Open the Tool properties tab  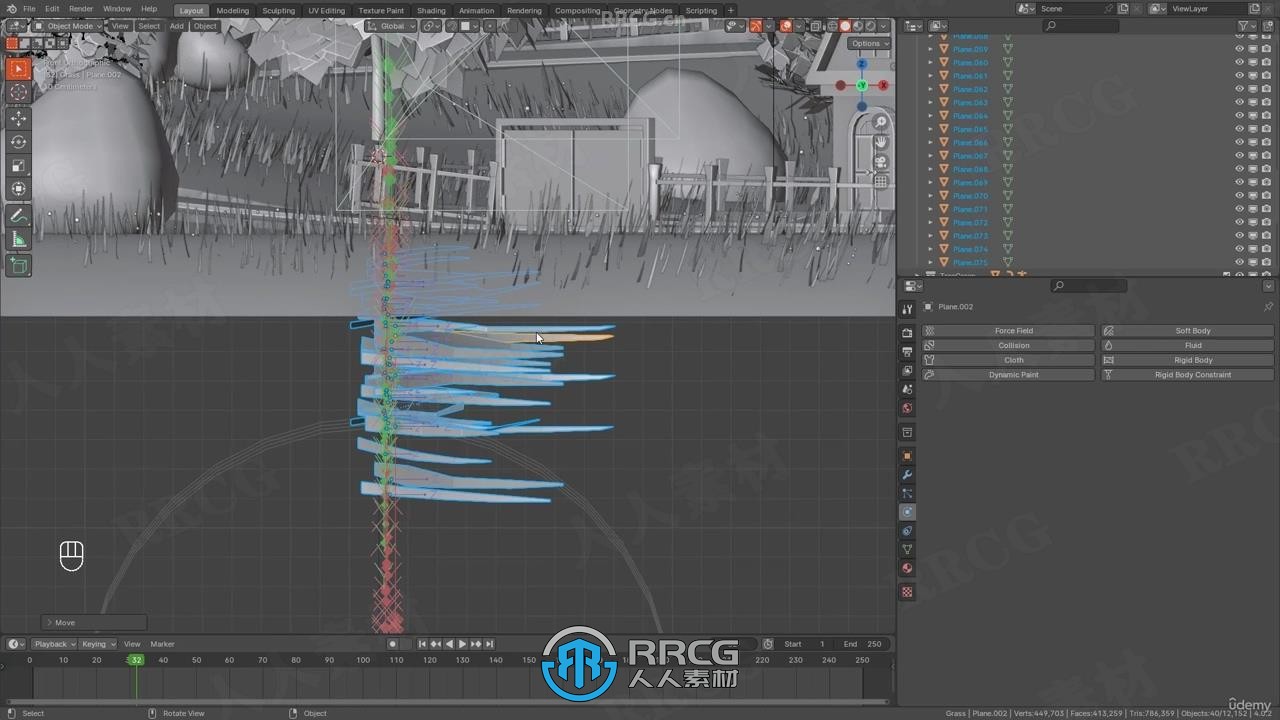(x=907, y=310)
